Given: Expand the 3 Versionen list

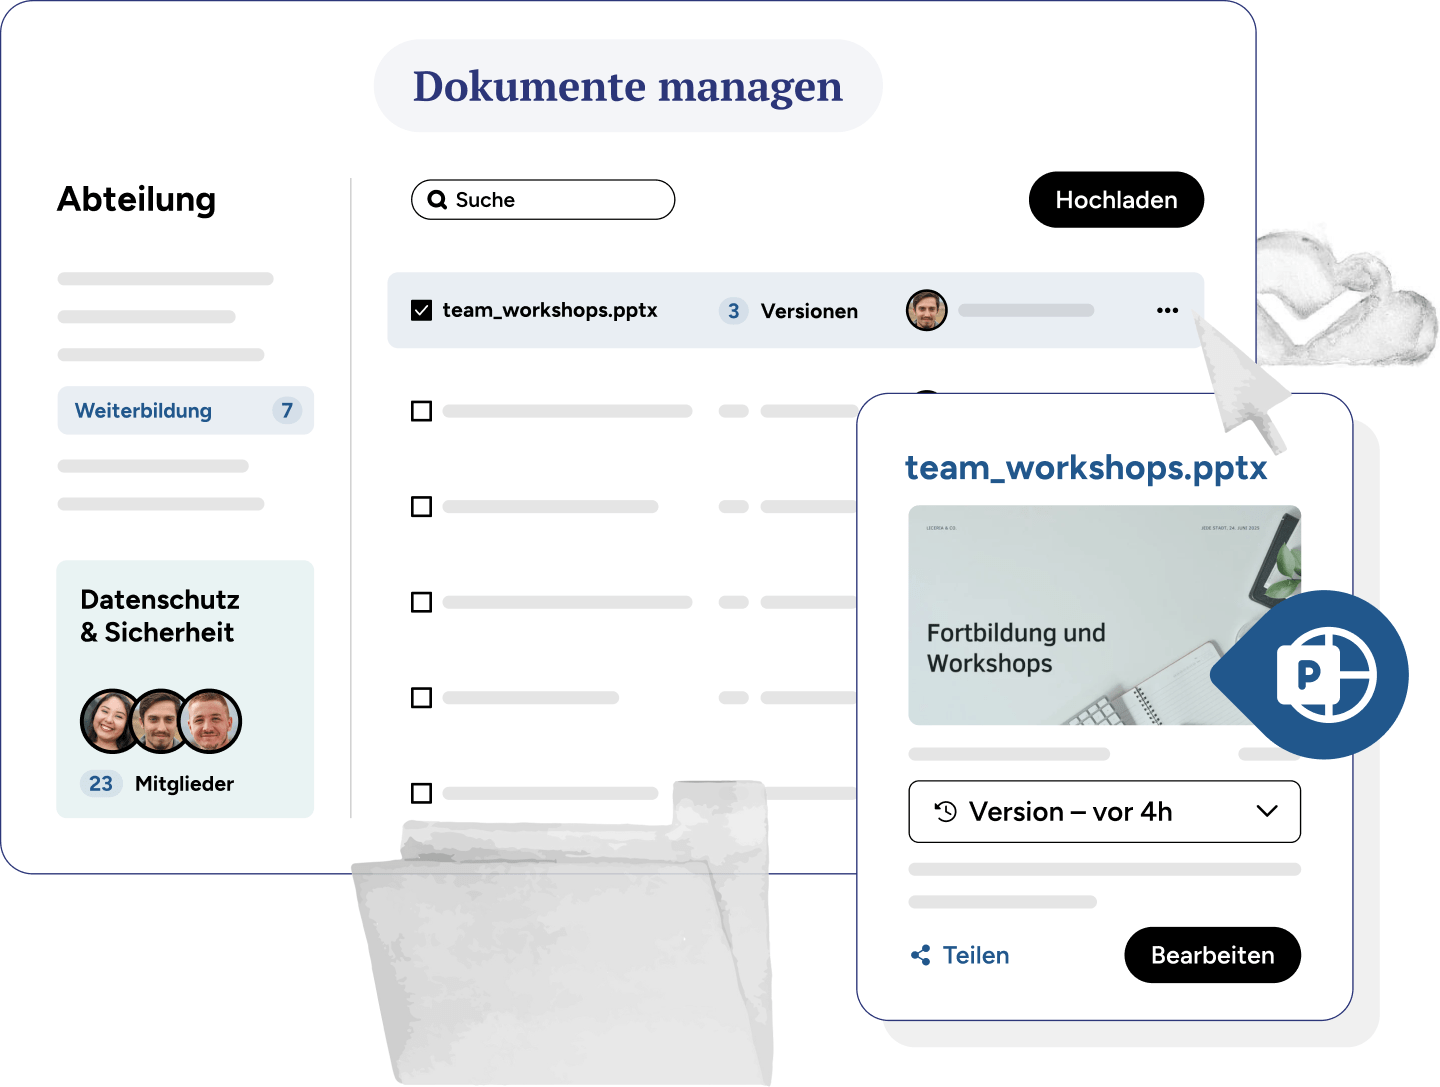Looking at the screenshot, I should click(789, 311).
